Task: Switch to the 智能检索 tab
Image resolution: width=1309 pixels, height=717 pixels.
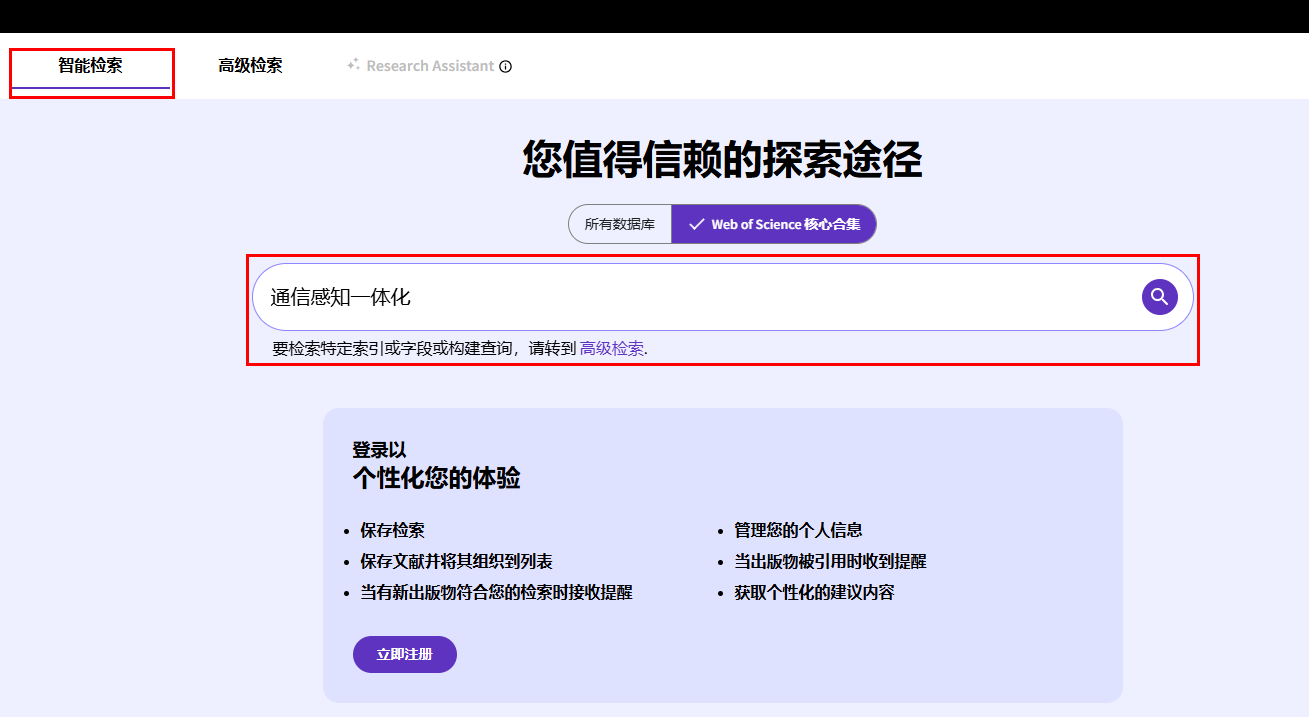Action: [x=90, y=66]
